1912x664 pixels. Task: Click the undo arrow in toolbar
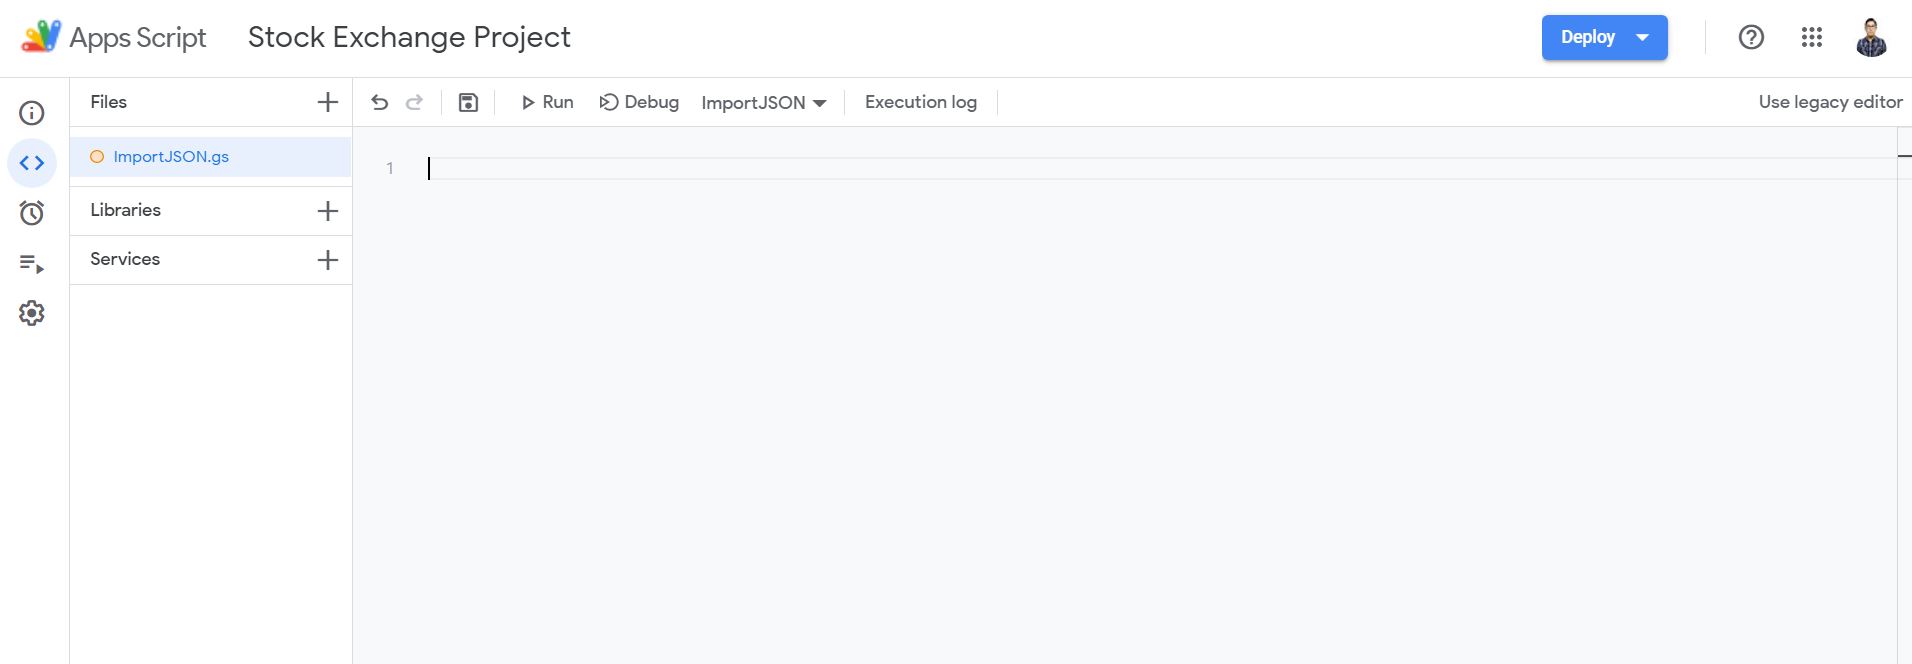tap(379, 102)
